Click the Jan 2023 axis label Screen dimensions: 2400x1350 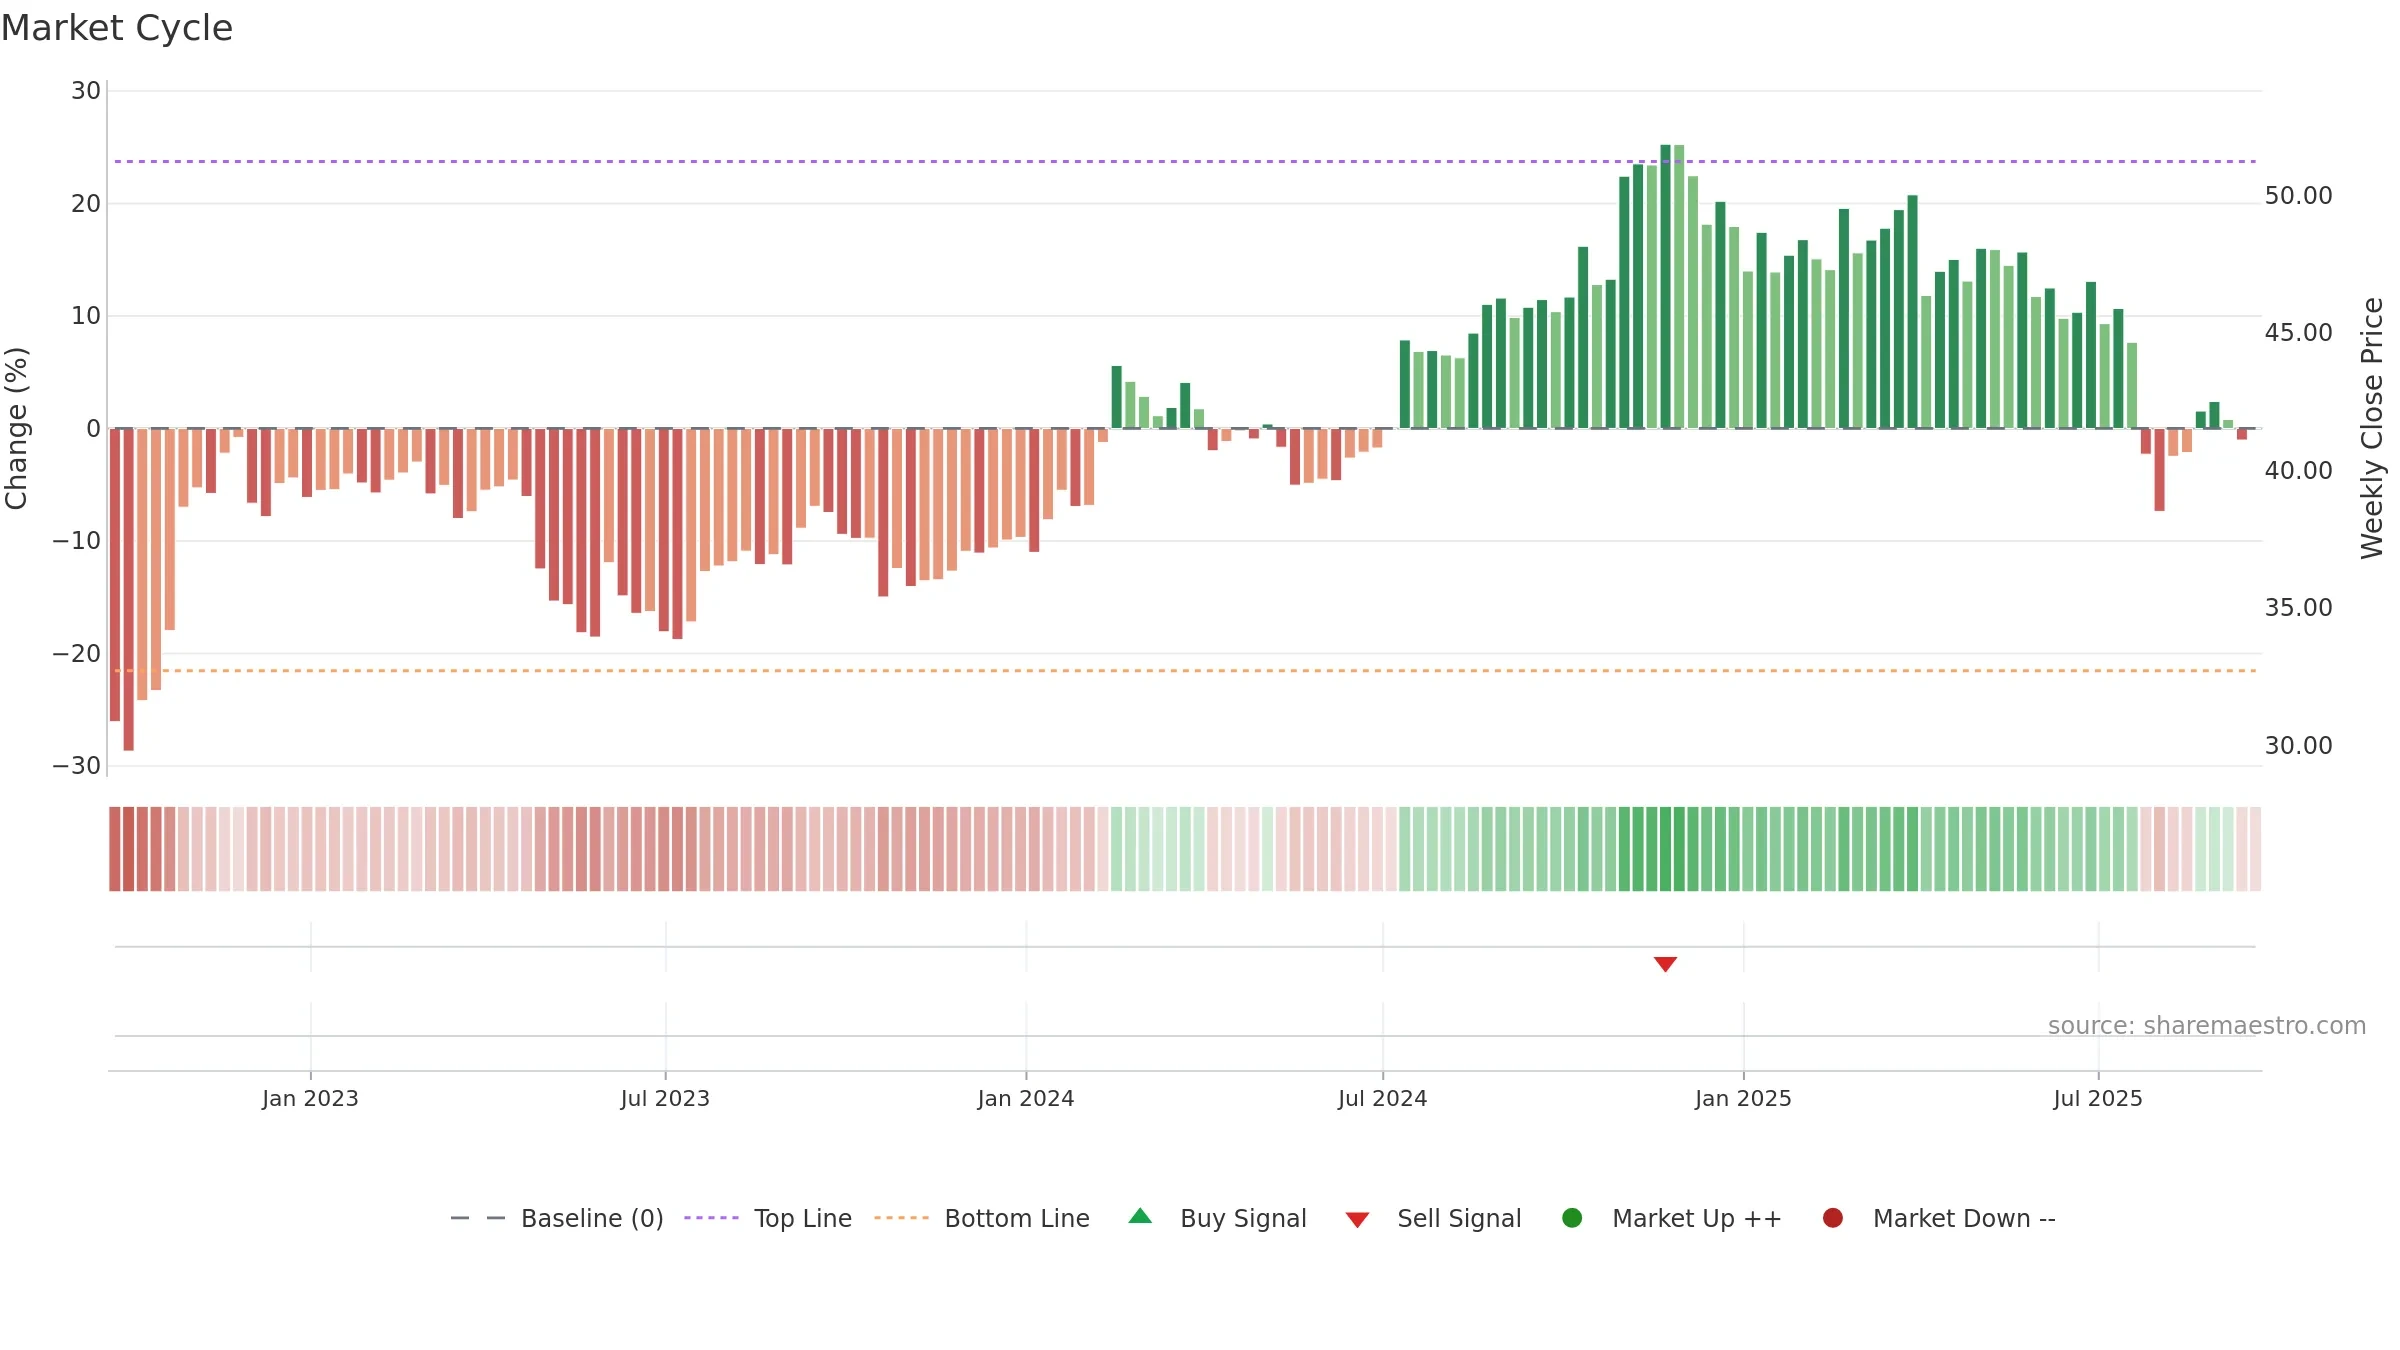click(310, 1098)
